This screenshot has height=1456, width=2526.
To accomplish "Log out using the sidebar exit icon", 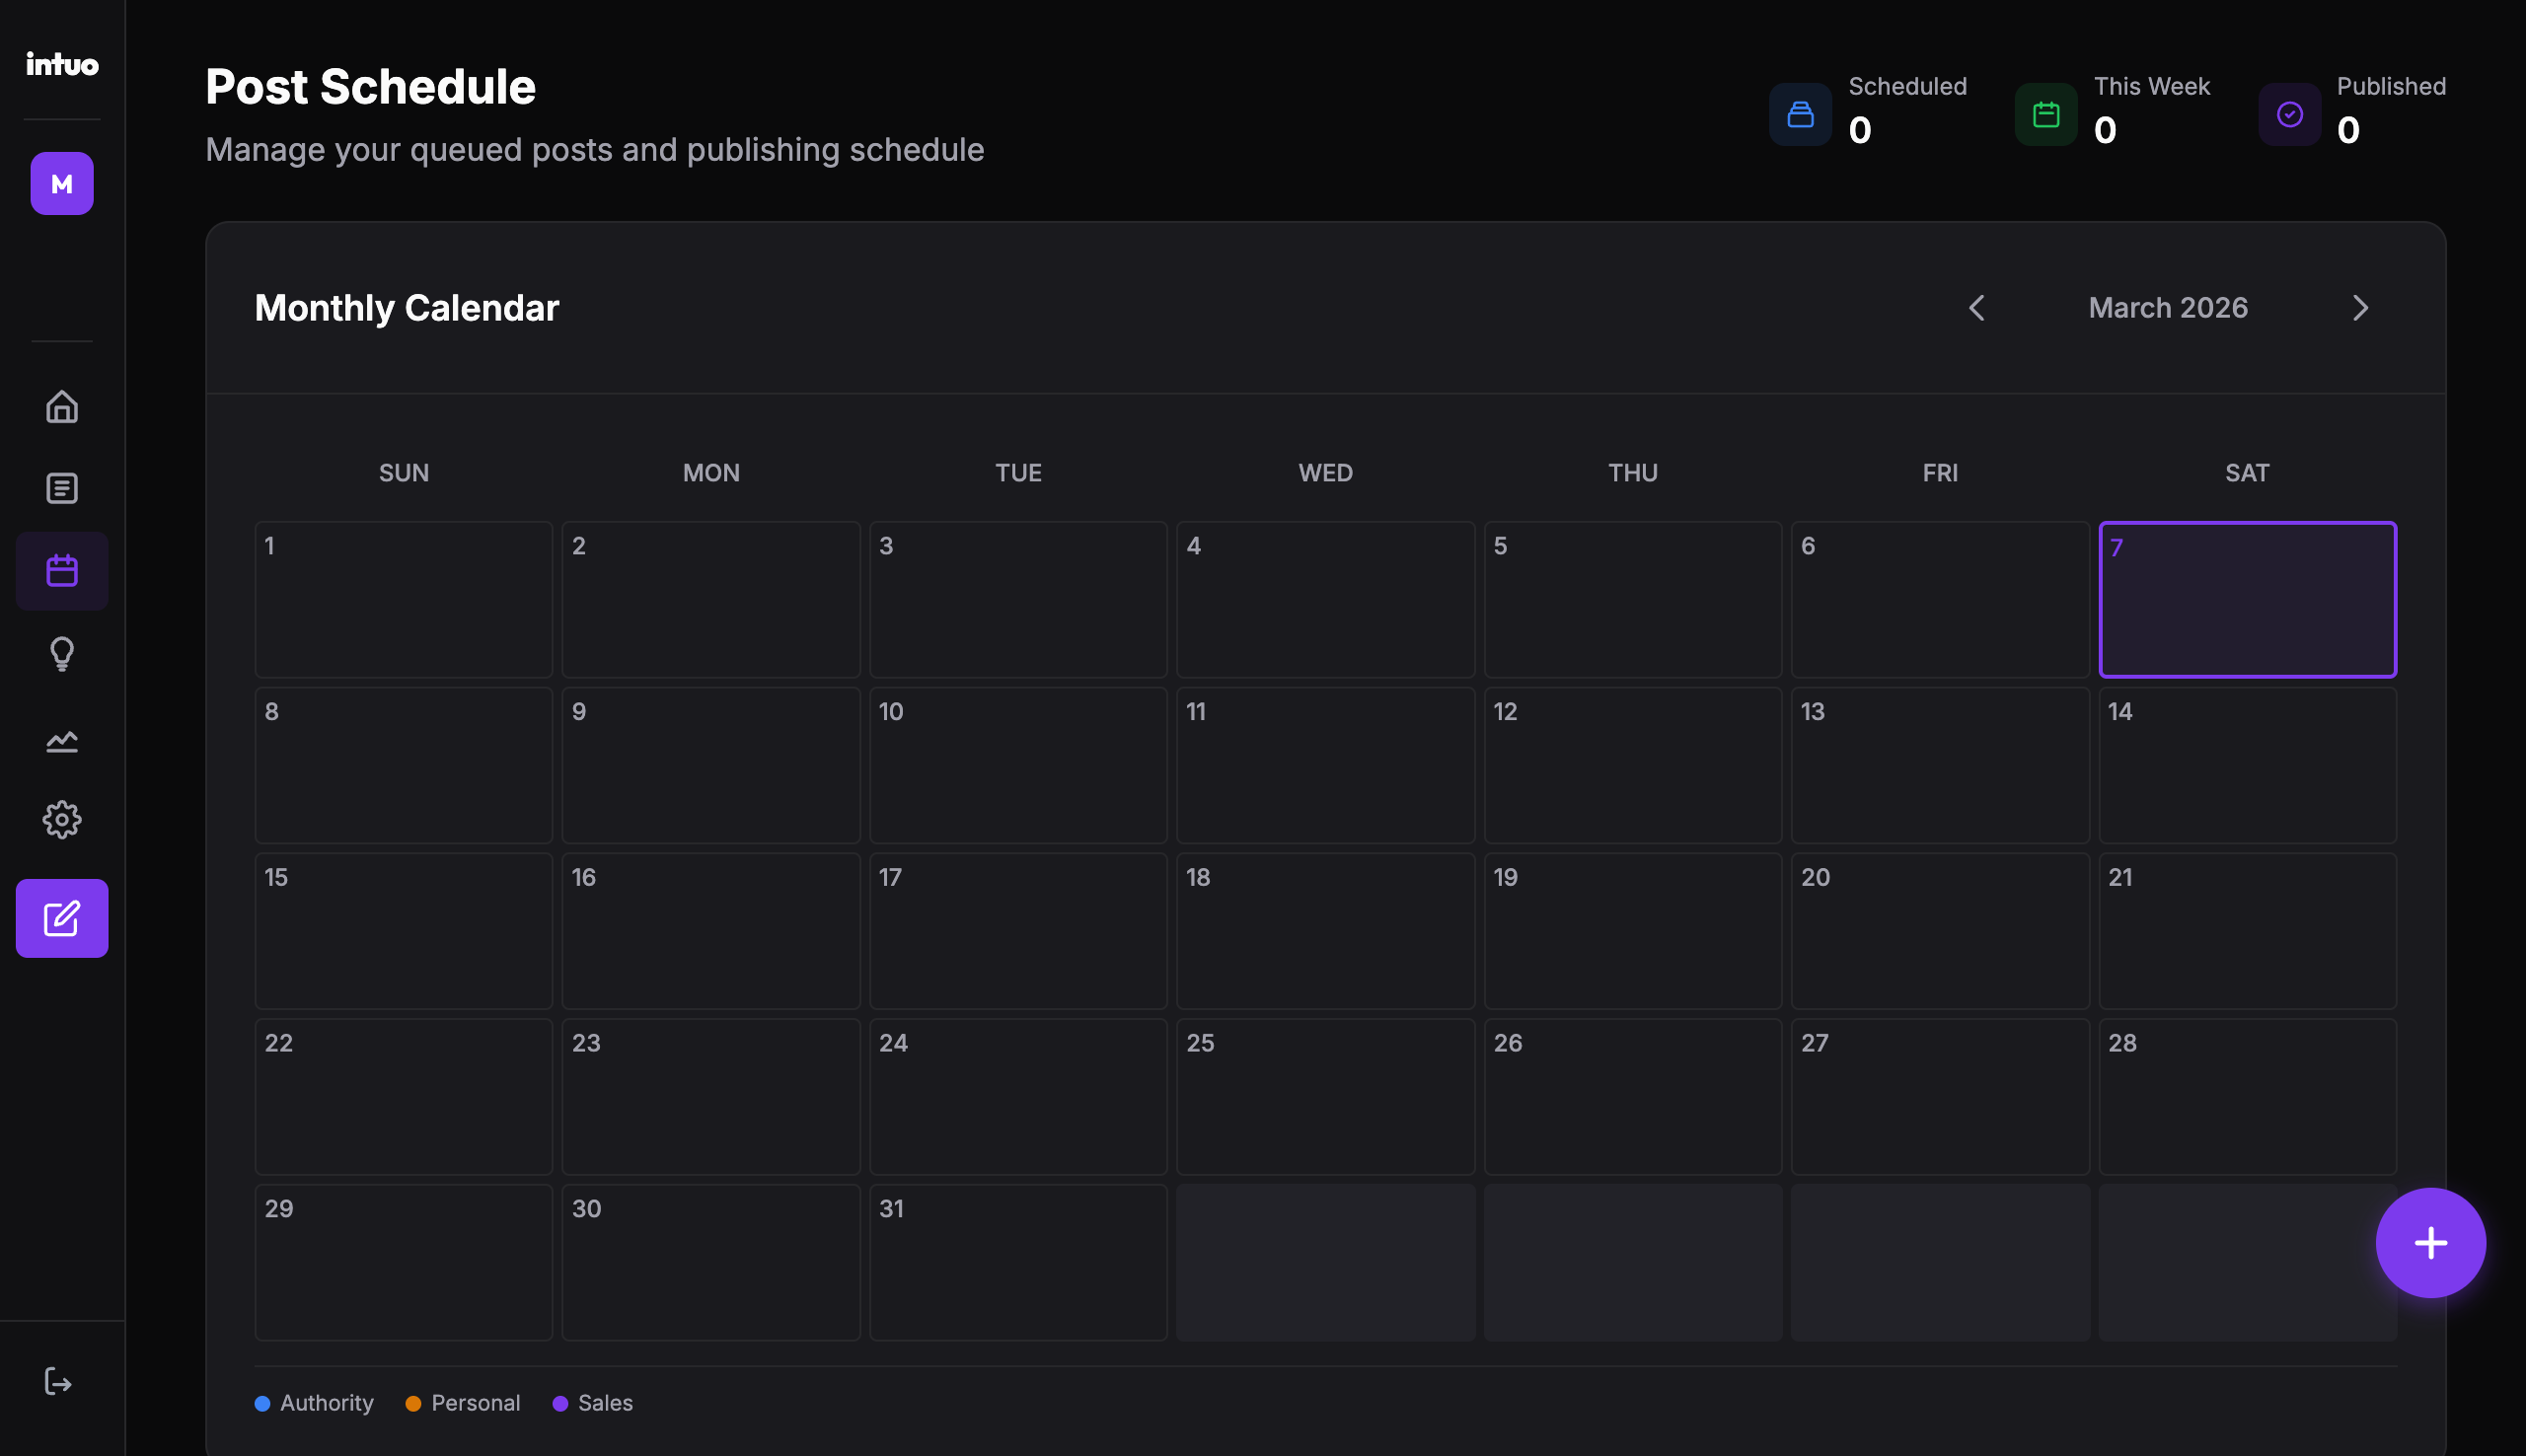I will (59, 1382).
